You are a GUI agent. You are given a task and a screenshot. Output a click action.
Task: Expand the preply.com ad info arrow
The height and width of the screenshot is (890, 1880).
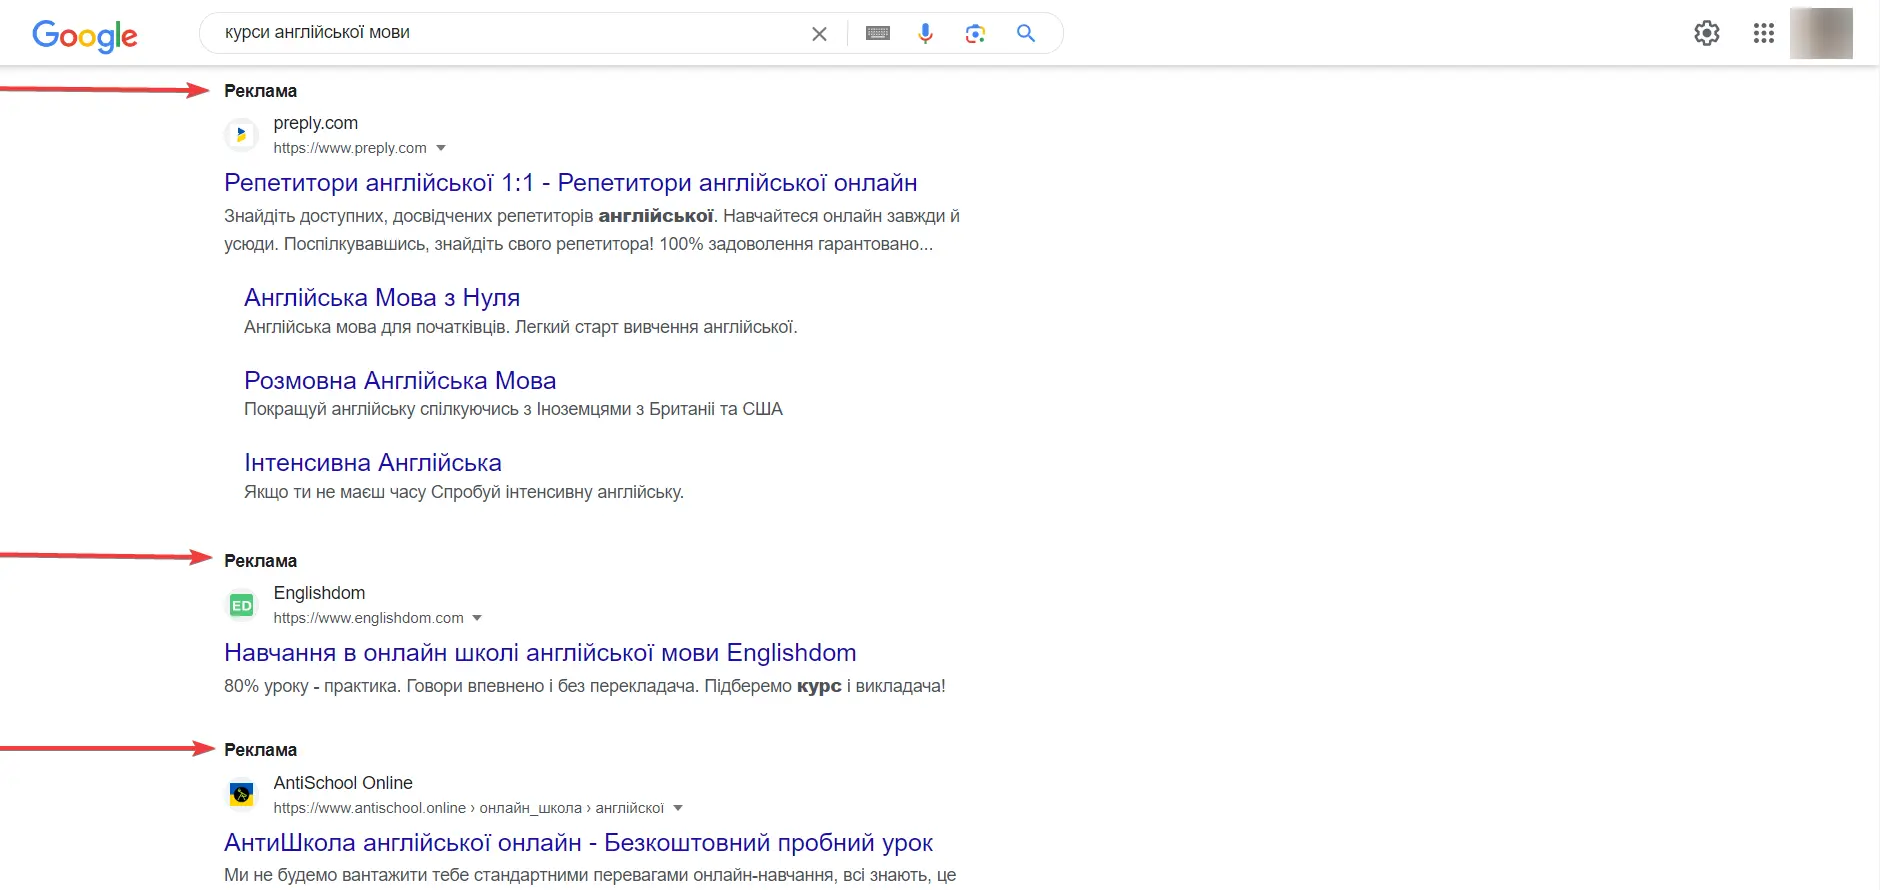441,148
